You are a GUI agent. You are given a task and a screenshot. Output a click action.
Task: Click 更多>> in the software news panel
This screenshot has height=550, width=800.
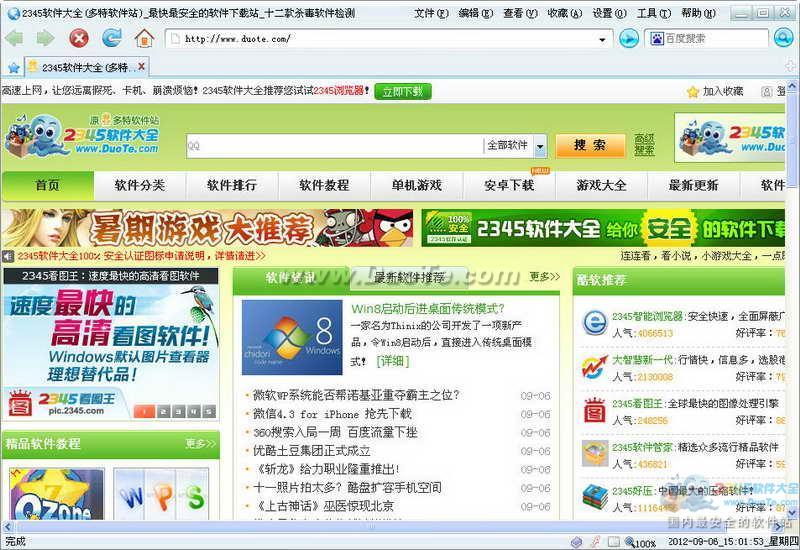[x=544, y=277]
